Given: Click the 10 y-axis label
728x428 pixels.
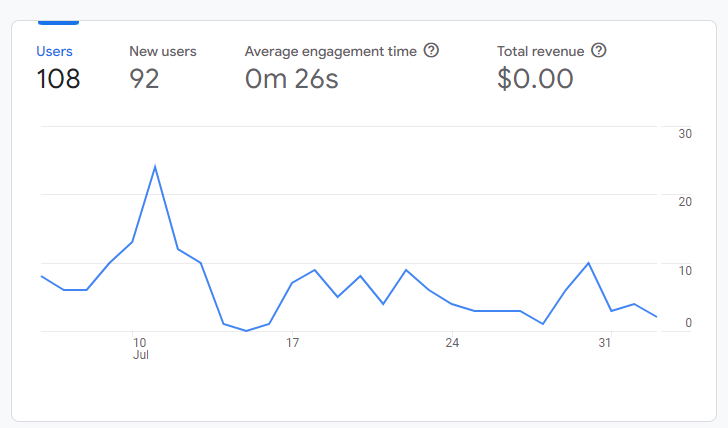Looking at the screenshot, I should coord(685,271).
